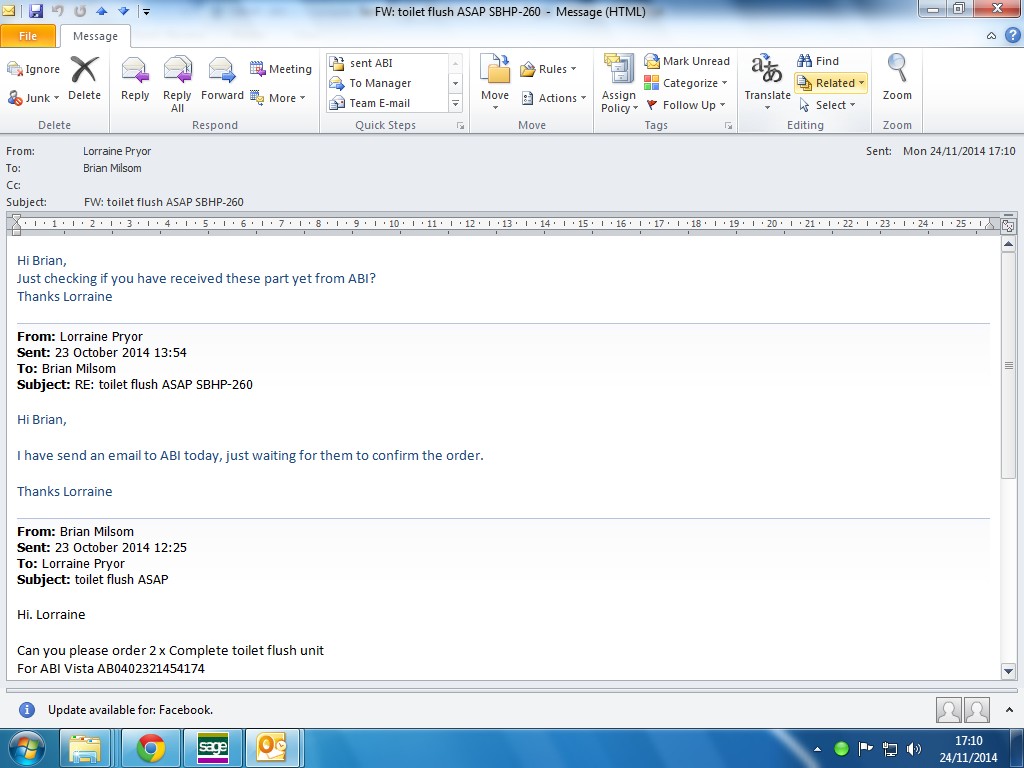The image size is (1024, 768).
Task: Open the Follow Up flag menu
Action: [x=685, y=105]
